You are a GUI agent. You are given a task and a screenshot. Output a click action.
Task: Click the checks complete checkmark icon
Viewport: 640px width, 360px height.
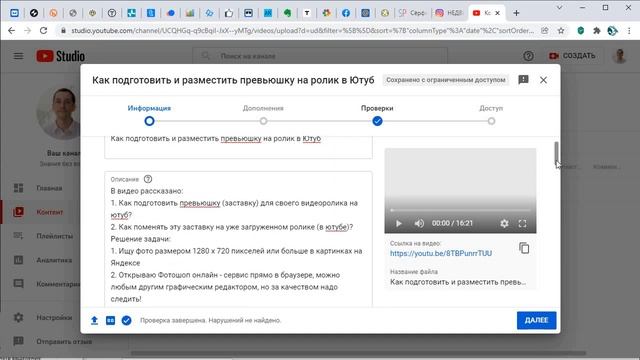126,320
